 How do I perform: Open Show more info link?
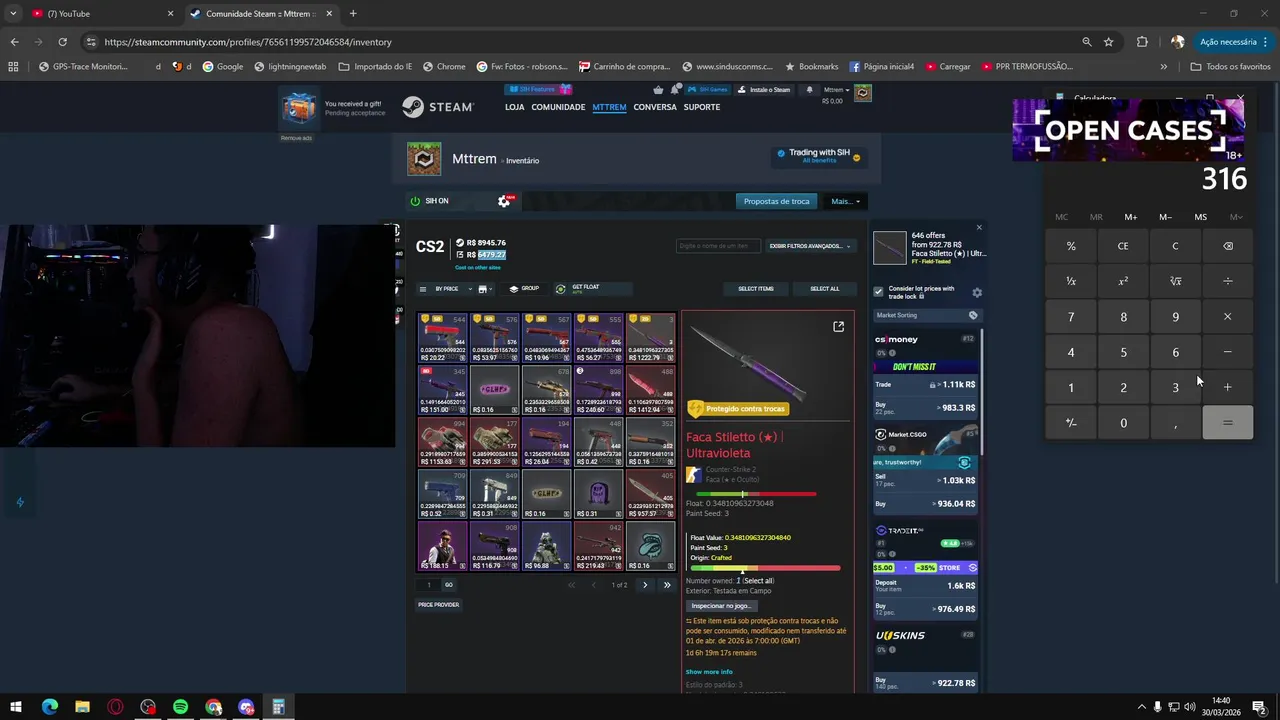709,672
